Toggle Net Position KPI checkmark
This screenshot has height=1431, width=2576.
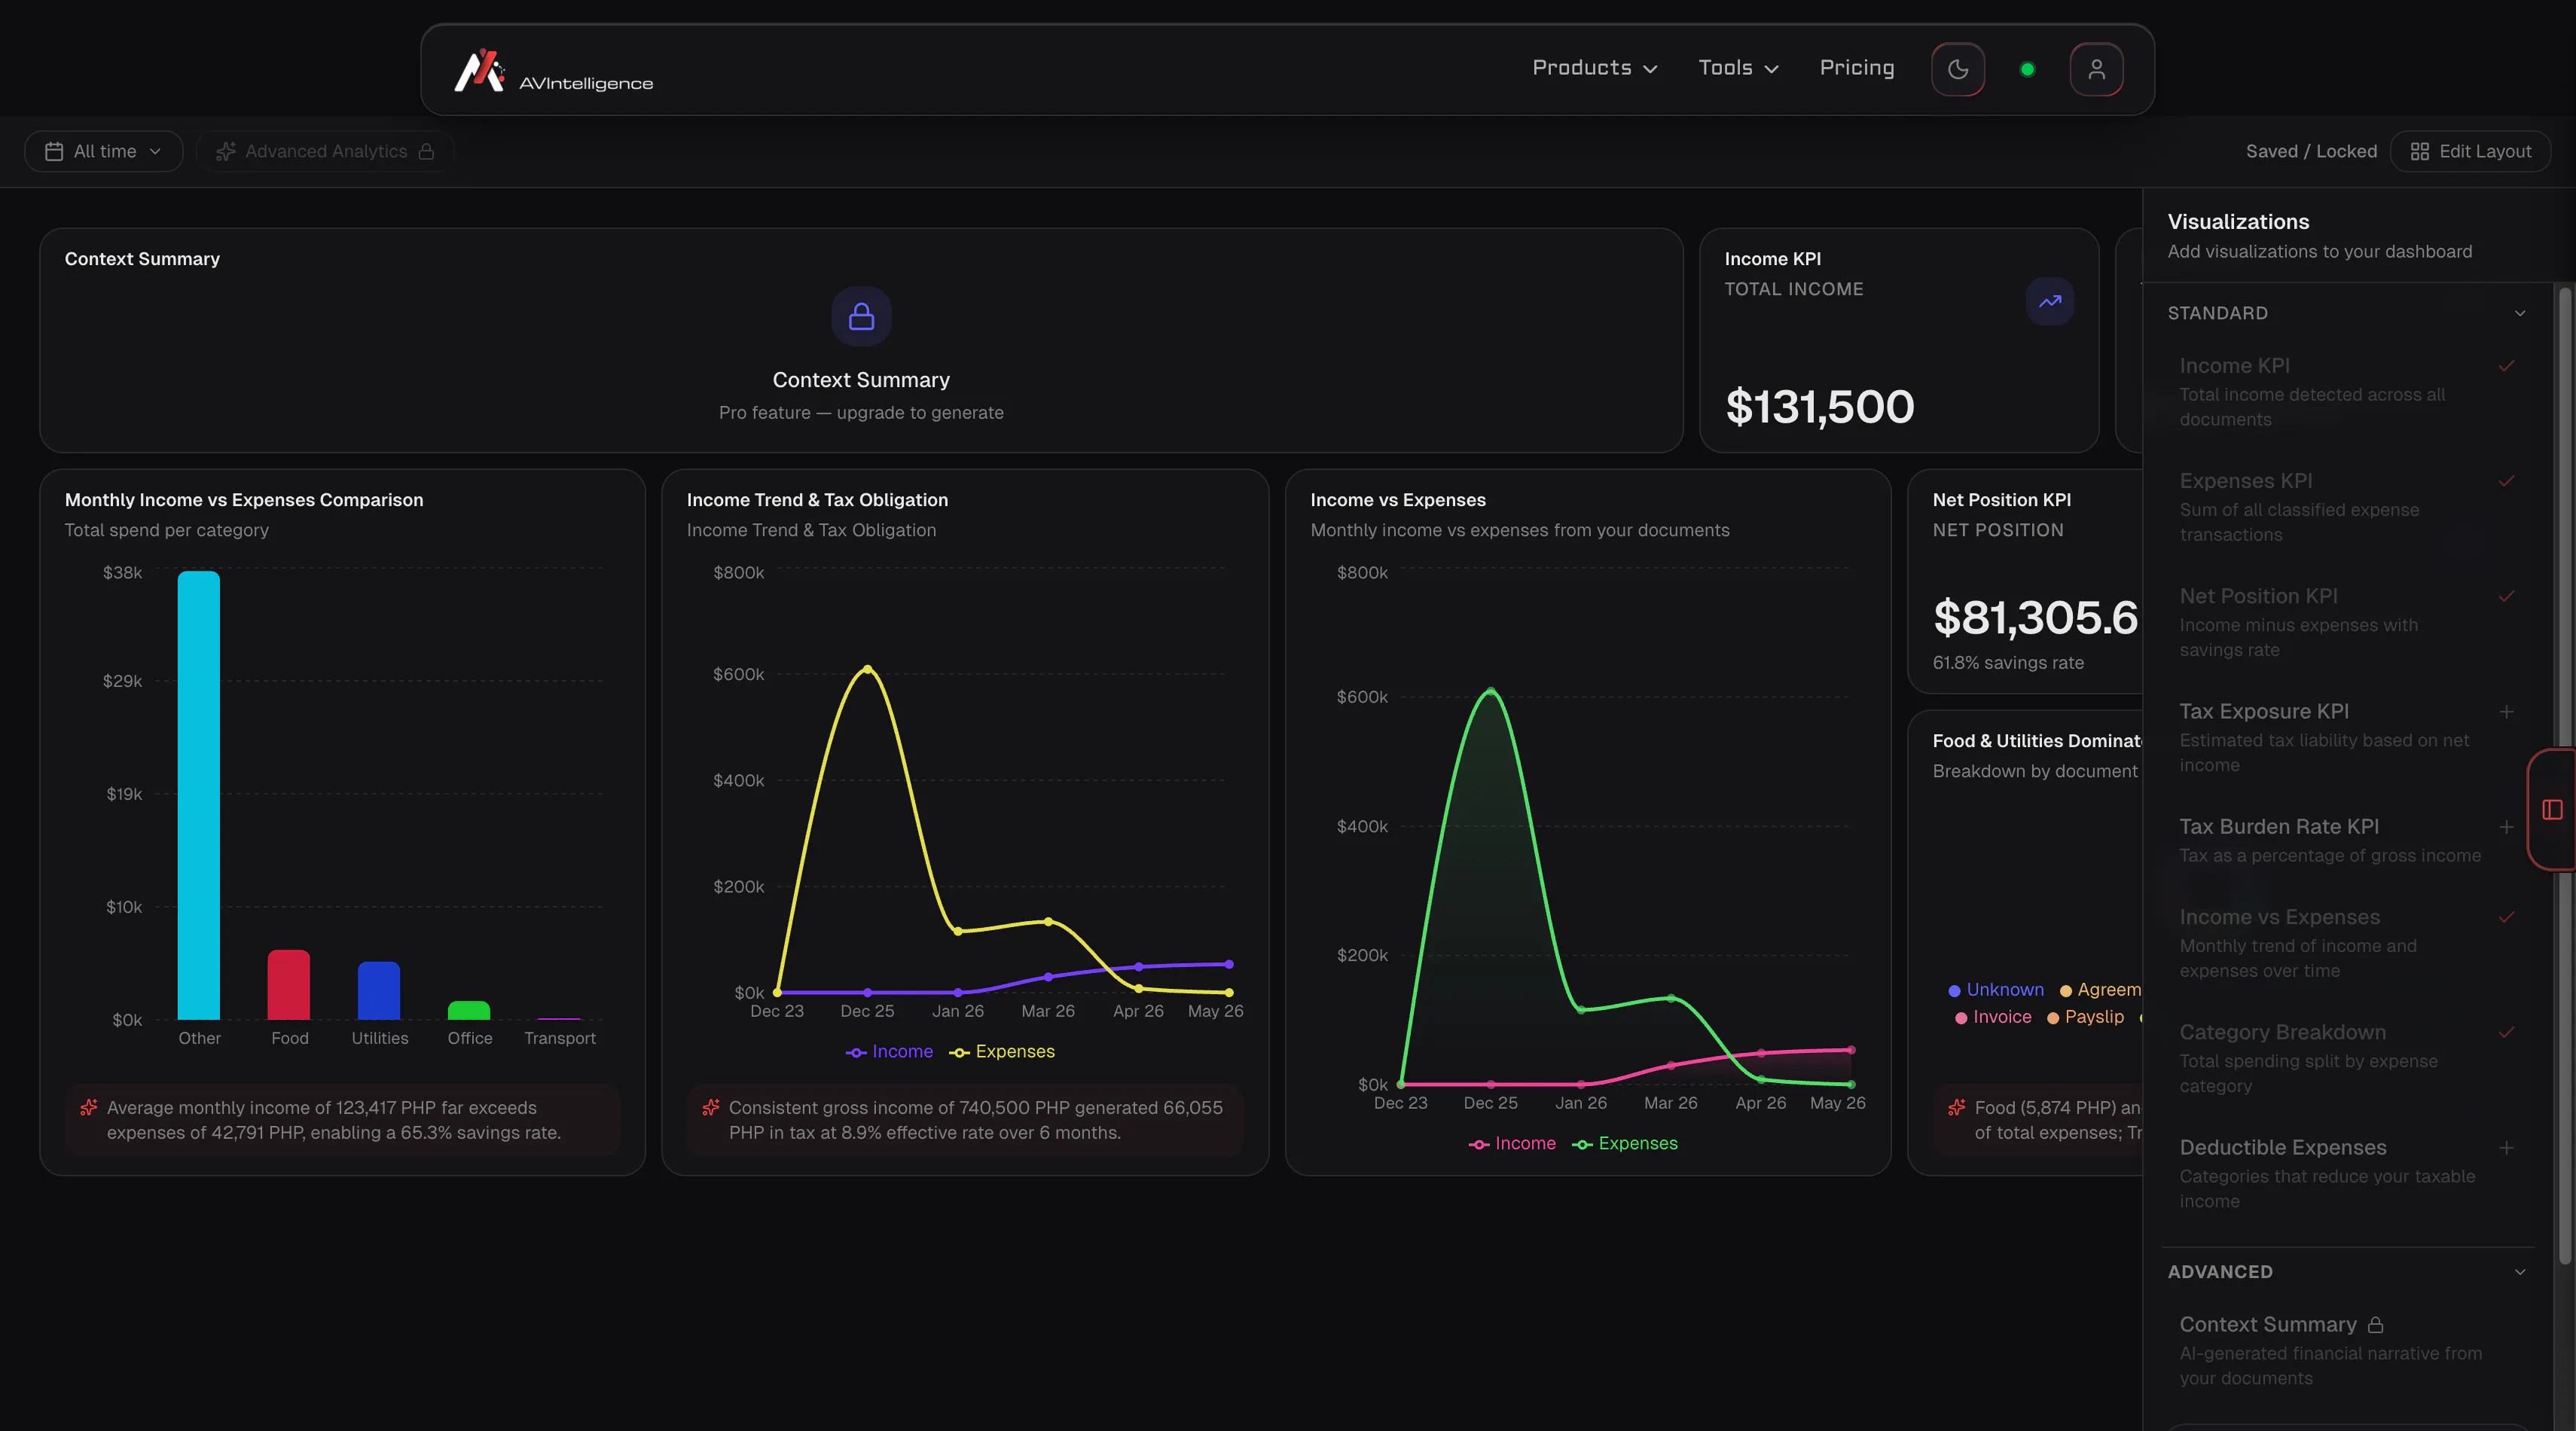[x=2506, y=596]
